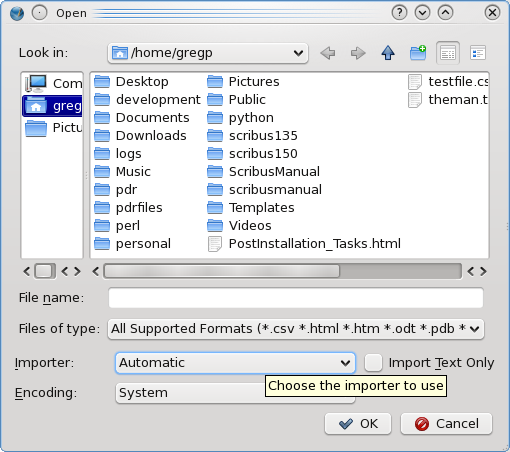Screen dimensions: 510x452
Task: Click the horizontal scrollbar handle of the file list
Action: tap(221, 271)
